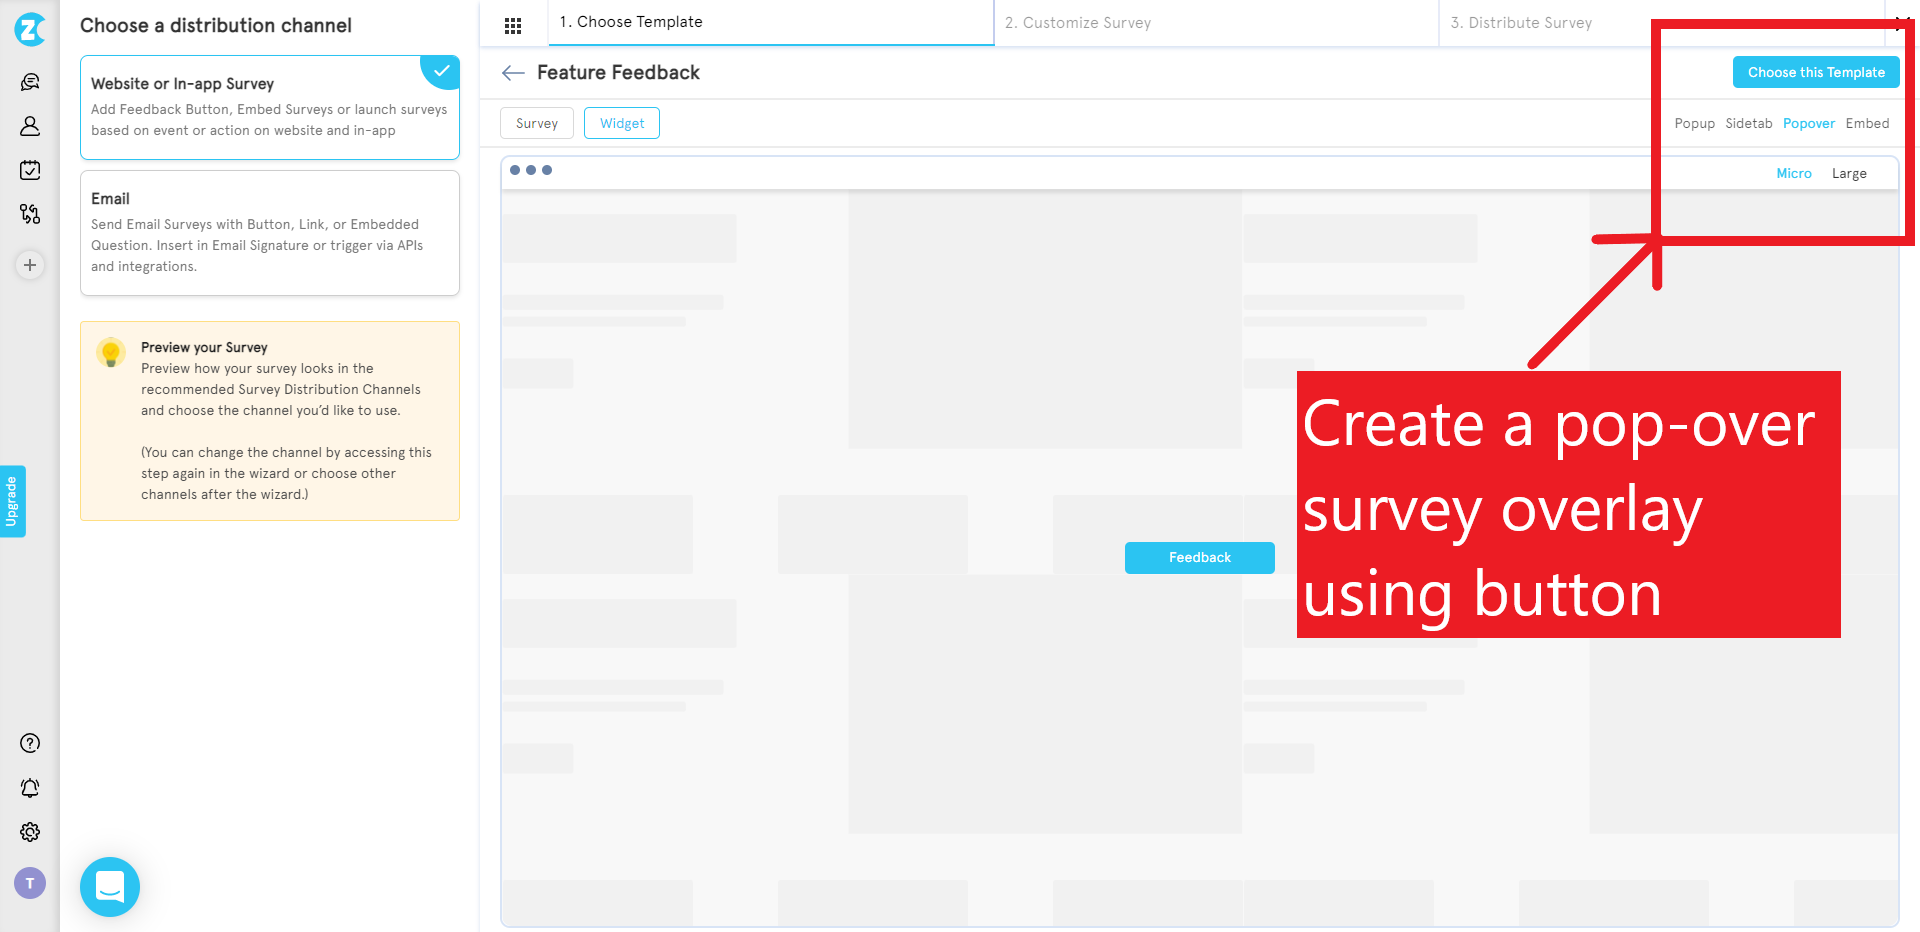1920x932 pixels.
Task: Switch to the Customize Survey tab
Action: pyautogui.click(x=1077, y=22)
